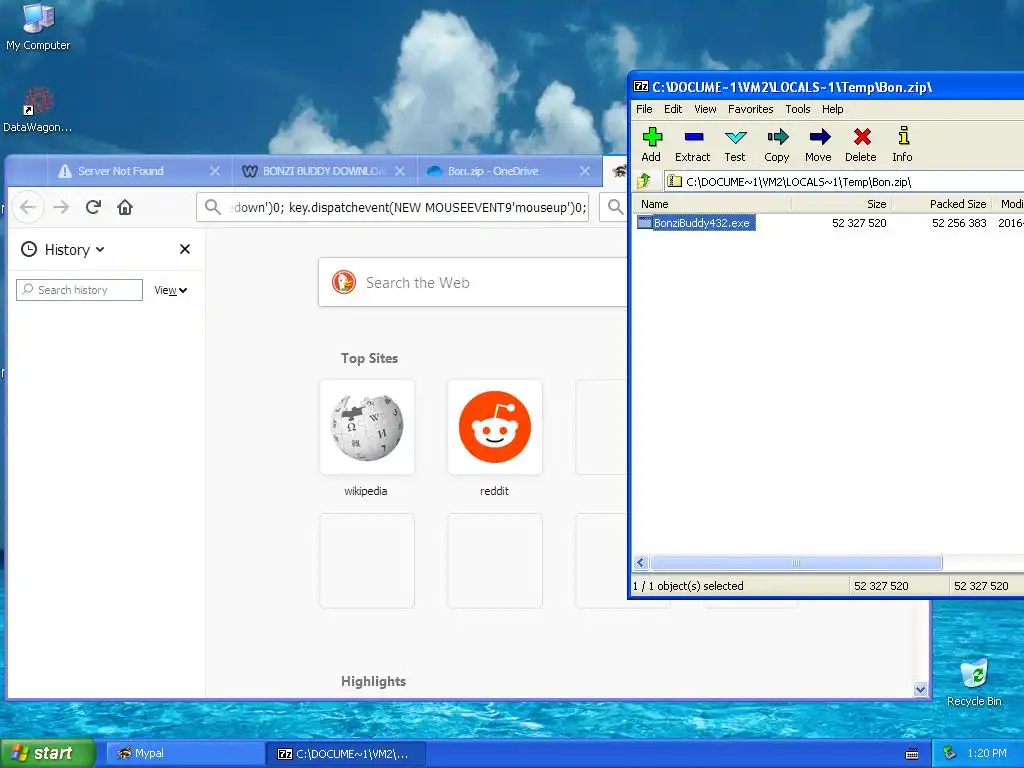Select the BonziBuddy432.exe file
Screen dimensions: 1024x768
point(696,223)
